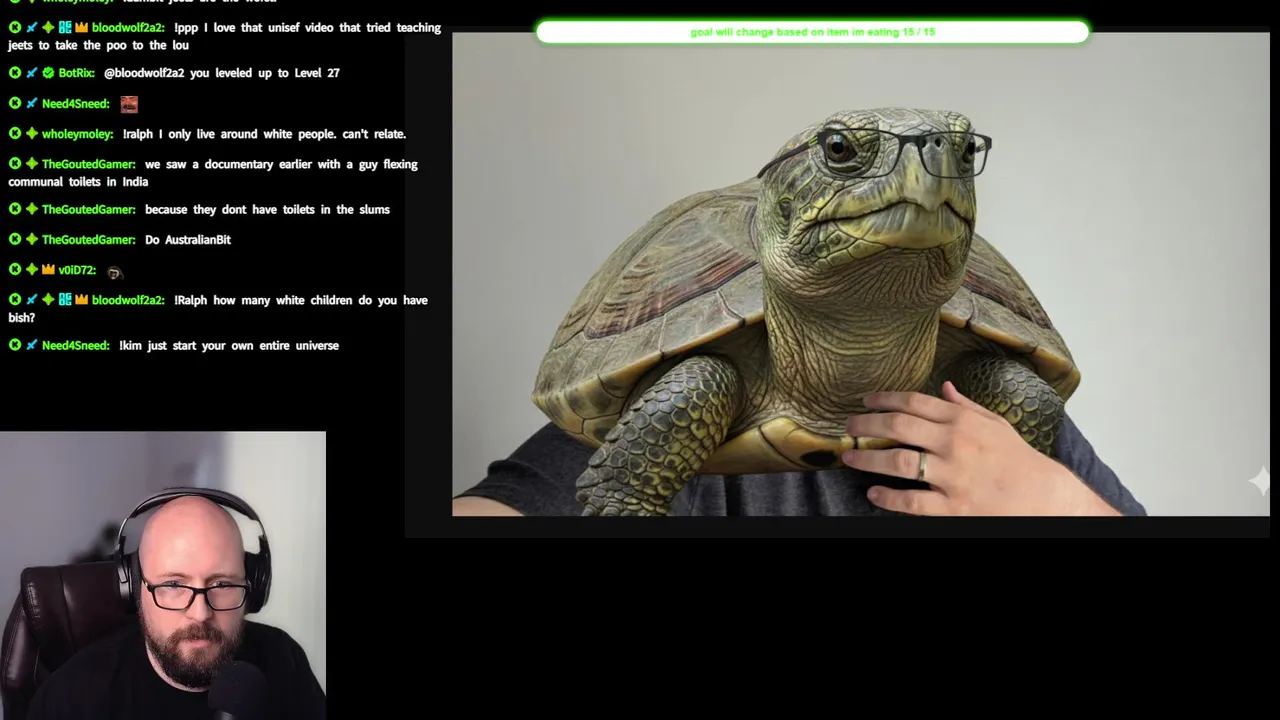Click the text 'just start your own entire universe'
Viewport: 1280px width, 720px height.
click(243, 345)
